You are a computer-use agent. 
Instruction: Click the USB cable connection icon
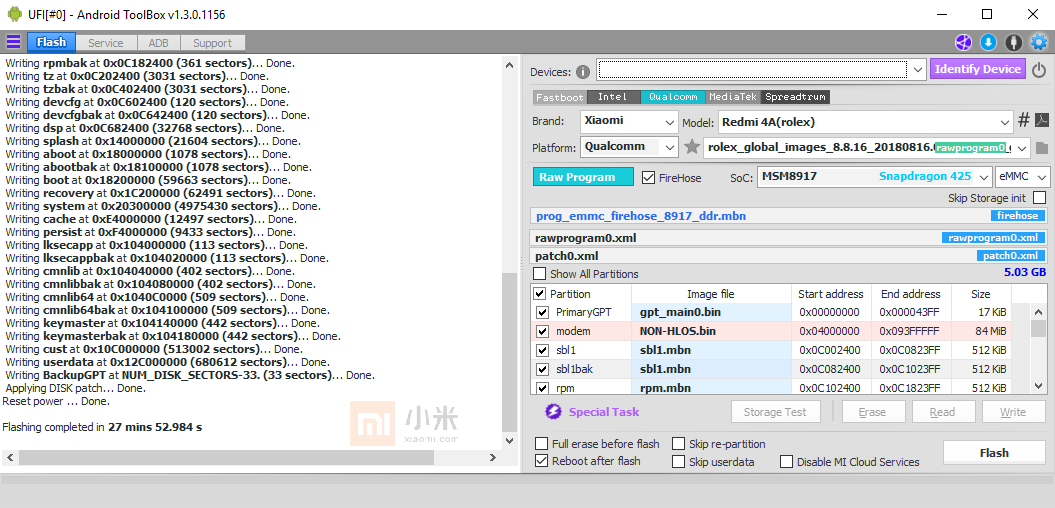point(1013,42)
